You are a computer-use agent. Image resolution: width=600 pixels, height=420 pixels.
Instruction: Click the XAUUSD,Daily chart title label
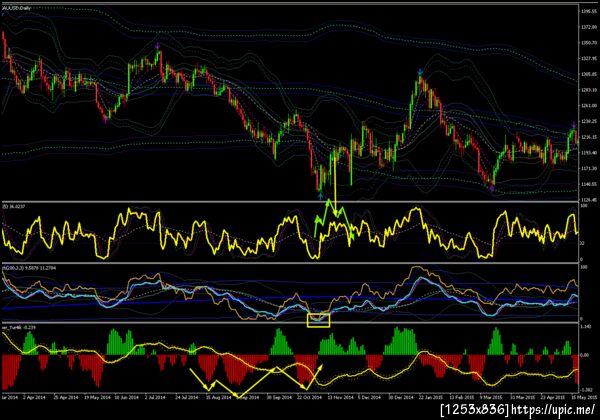click(17, 8)
